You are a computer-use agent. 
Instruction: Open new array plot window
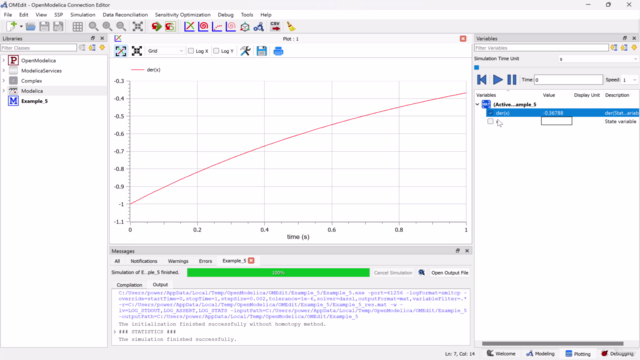217,27
